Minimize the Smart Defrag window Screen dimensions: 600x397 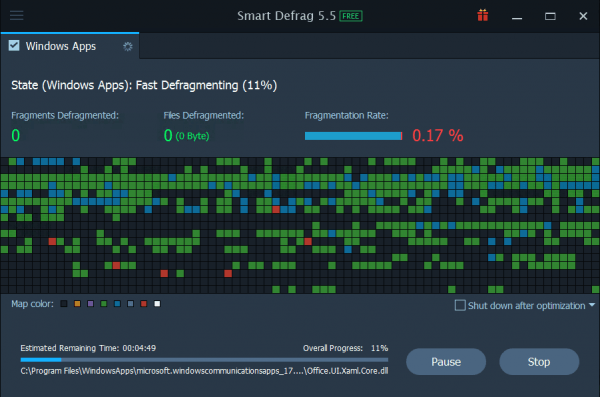click(x=517, y=17)
